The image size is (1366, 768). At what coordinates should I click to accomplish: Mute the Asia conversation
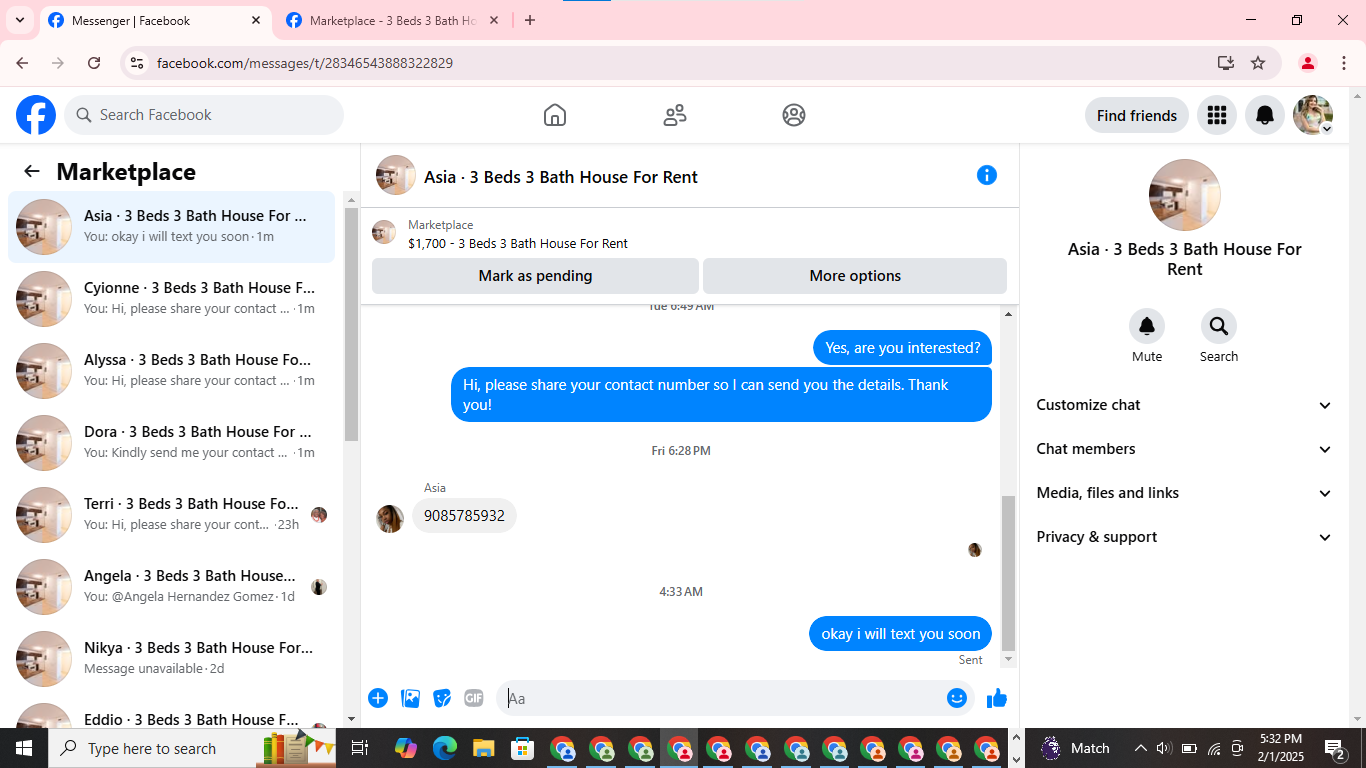(1147, 326)
